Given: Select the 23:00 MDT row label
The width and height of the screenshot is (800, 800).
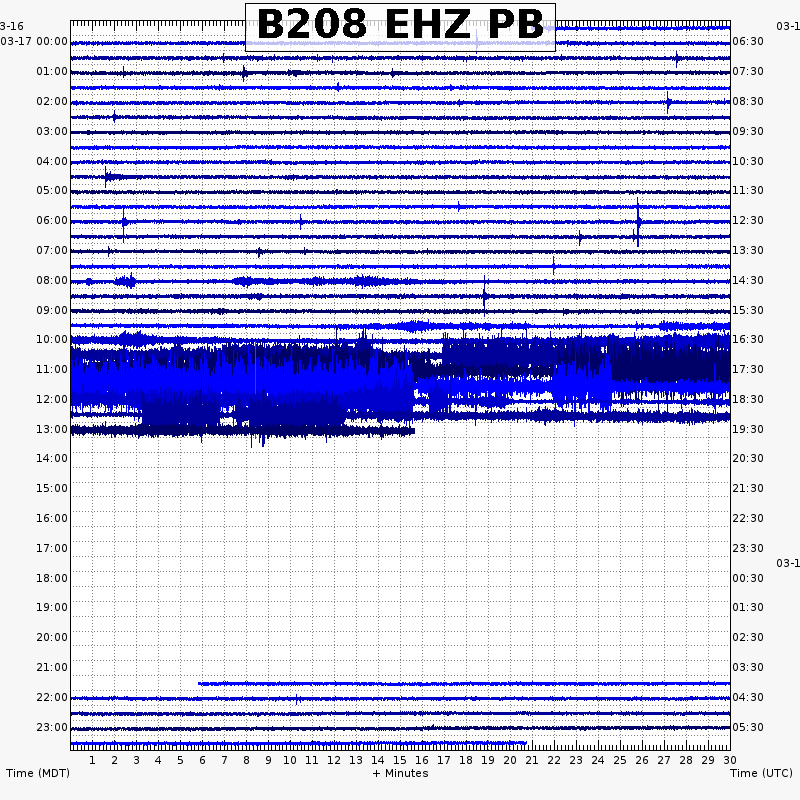Looking at the screenshot, I should (52, 728).
